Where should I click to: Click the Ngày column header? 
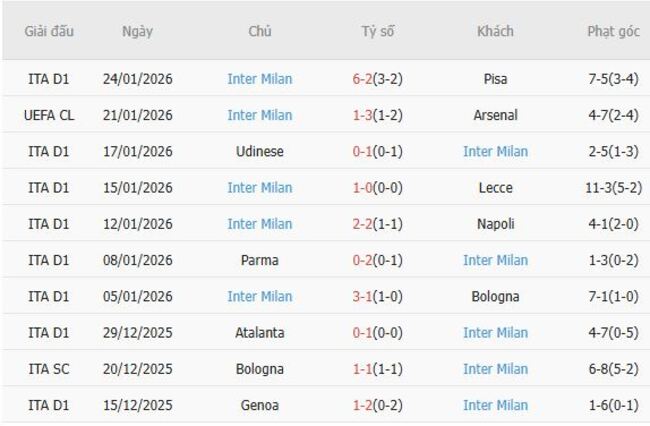[x=138, y=31]
